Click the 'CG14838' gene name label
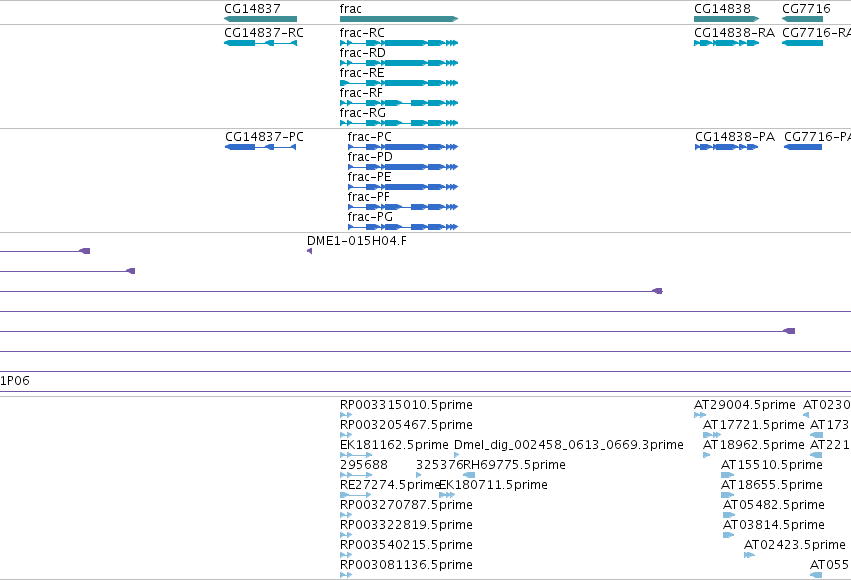Viewport: 851px width, 580px height. [x=722, y=9]
